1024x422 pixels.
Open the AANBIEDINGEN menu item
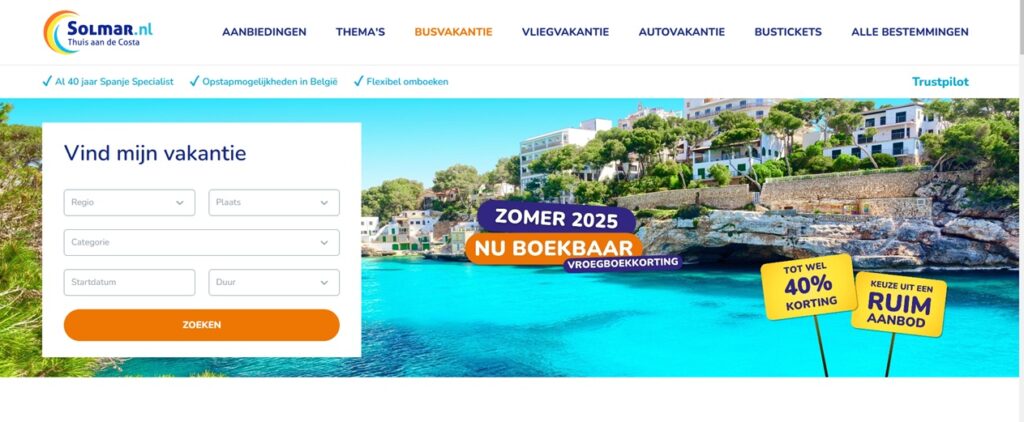(264, 32)
